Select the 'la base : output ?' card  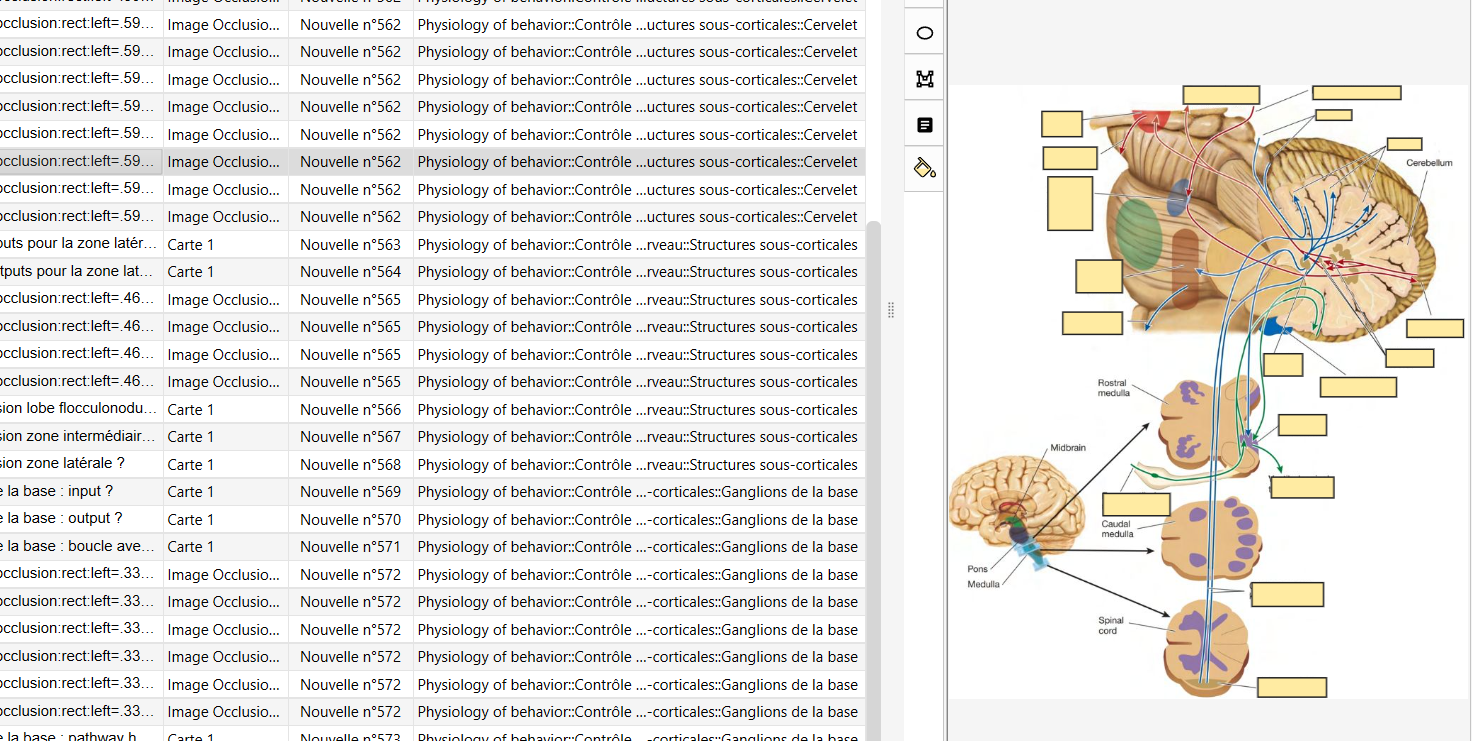click(x=80, y=519)
